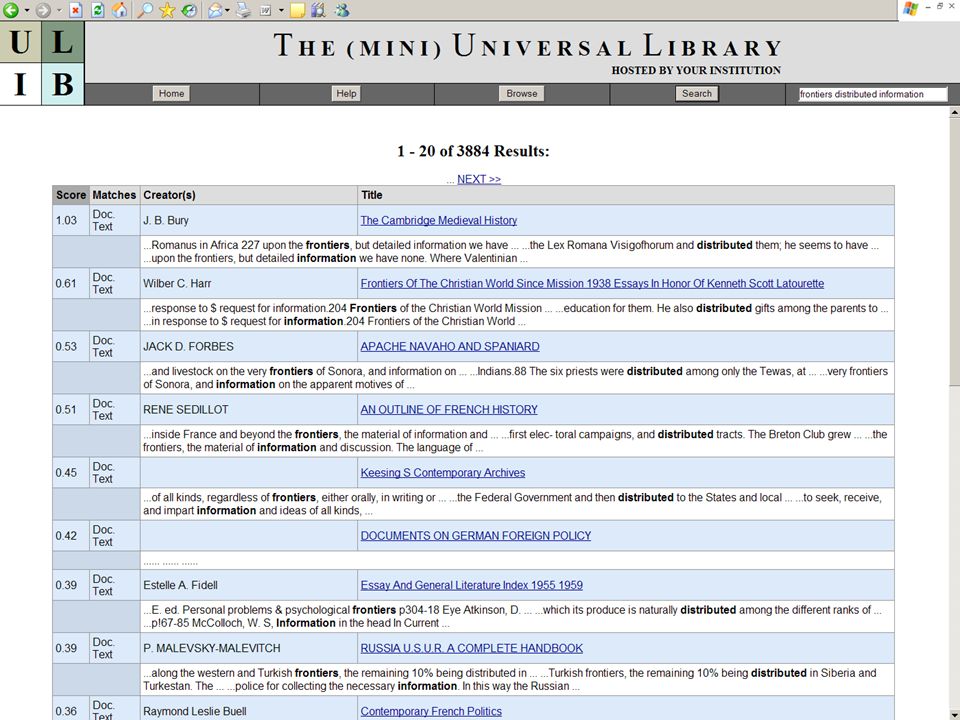
Task: Open the Forward button history dropdown arrow
Action: [59, 10]
